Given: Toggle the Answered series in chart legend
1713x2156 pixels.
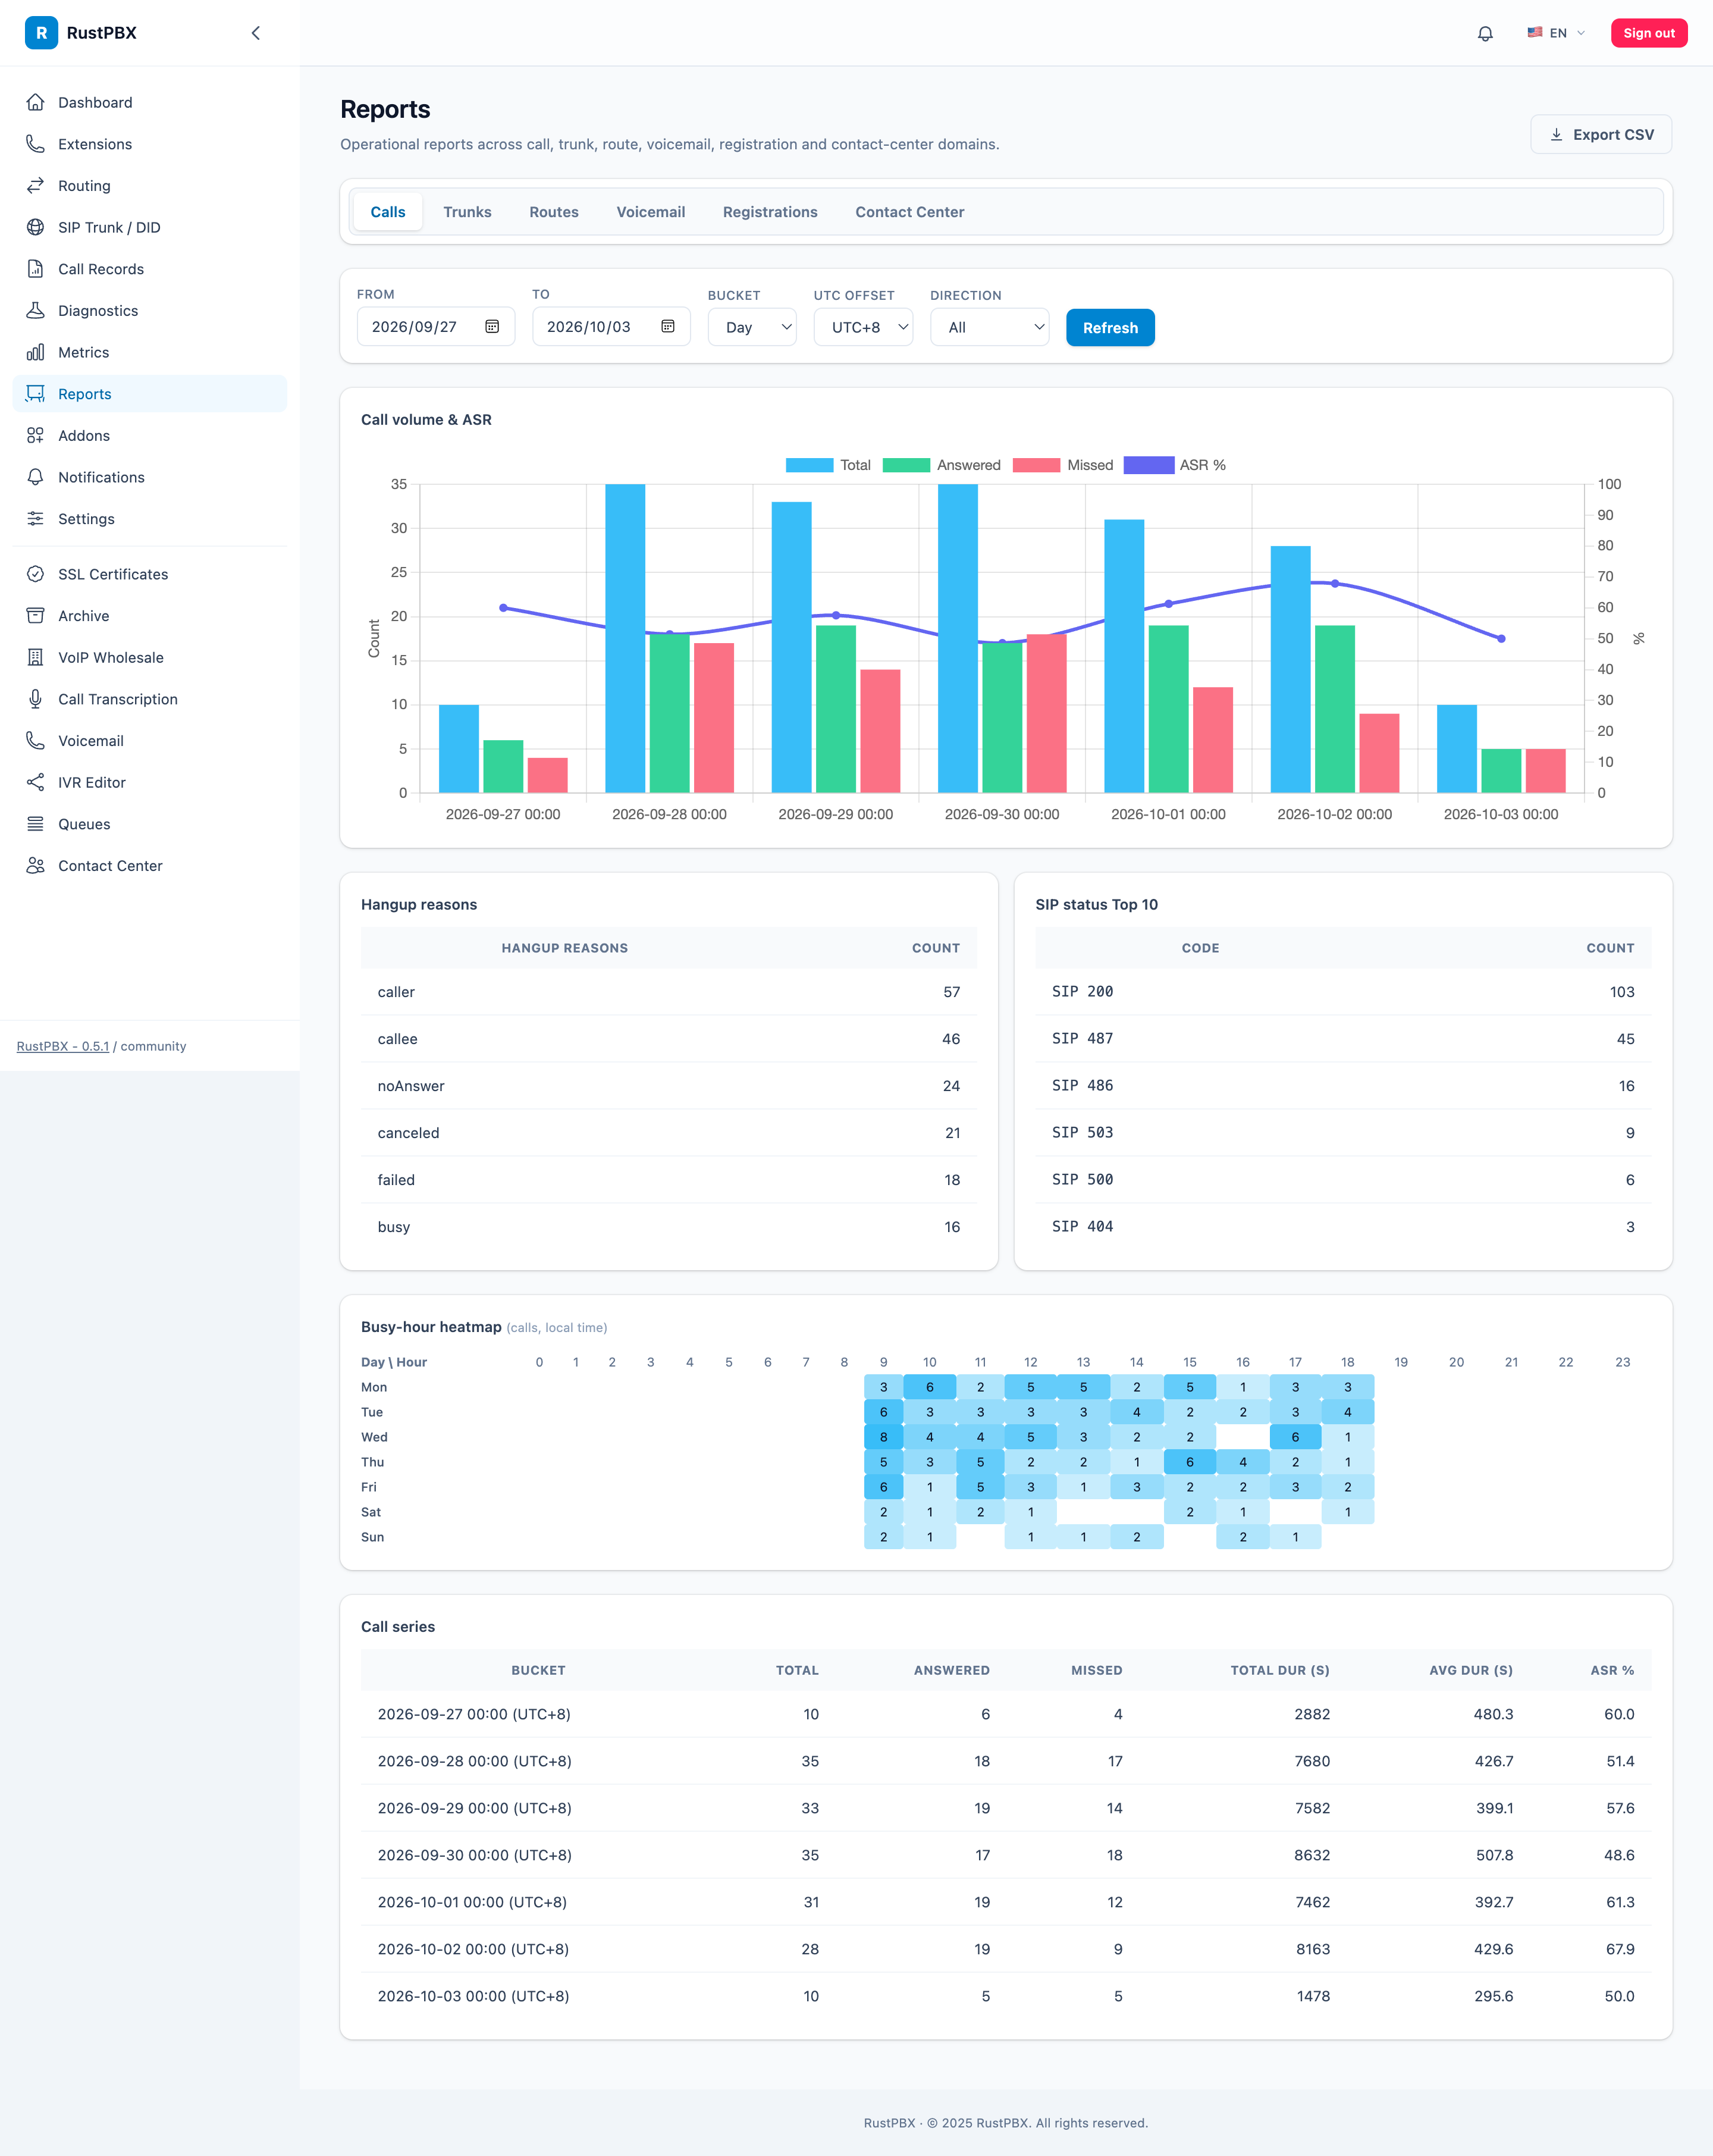Looking at the screenshot, I should [x=942, y=465].
